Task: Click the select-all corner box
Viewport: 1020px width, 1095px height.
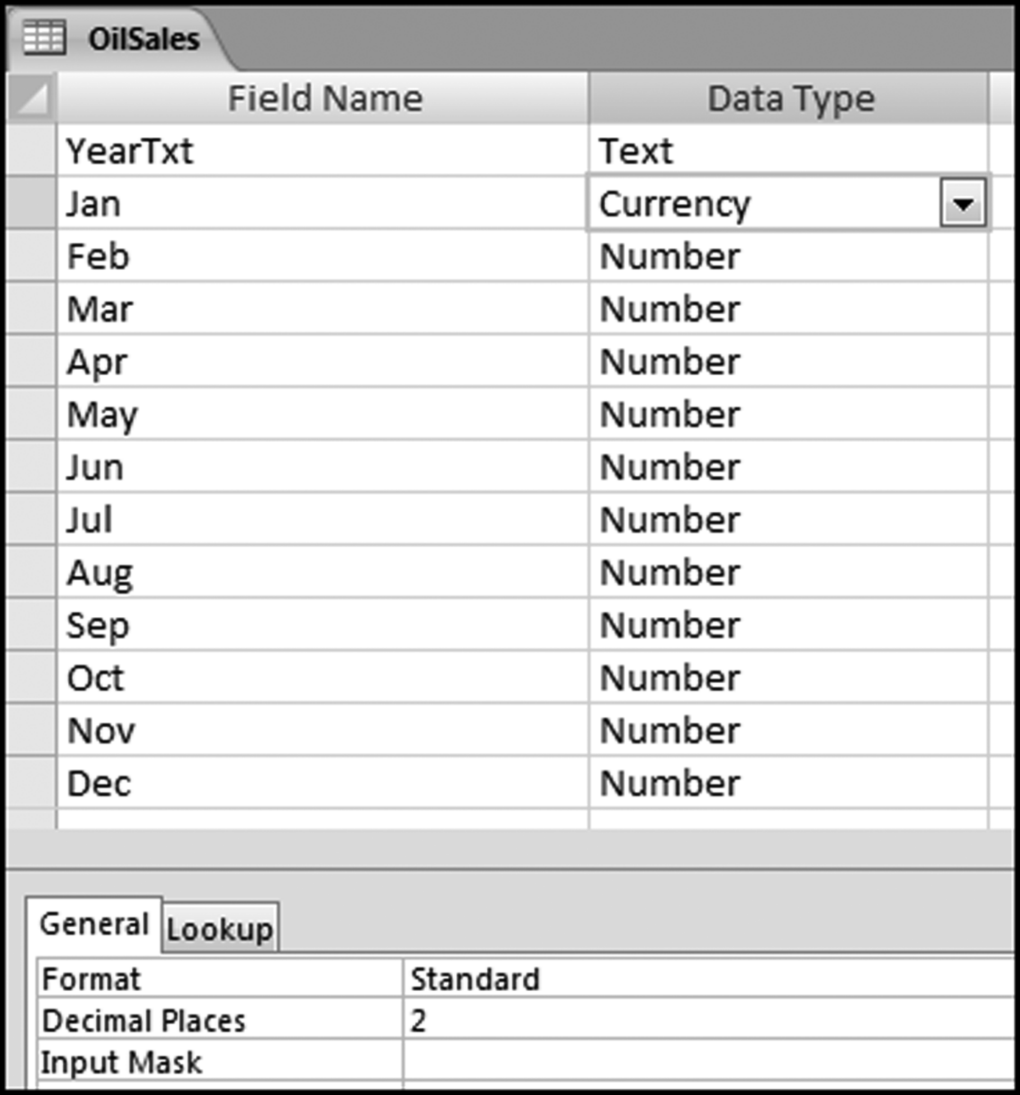Action: pyautogui.click(x=32, y=99)
